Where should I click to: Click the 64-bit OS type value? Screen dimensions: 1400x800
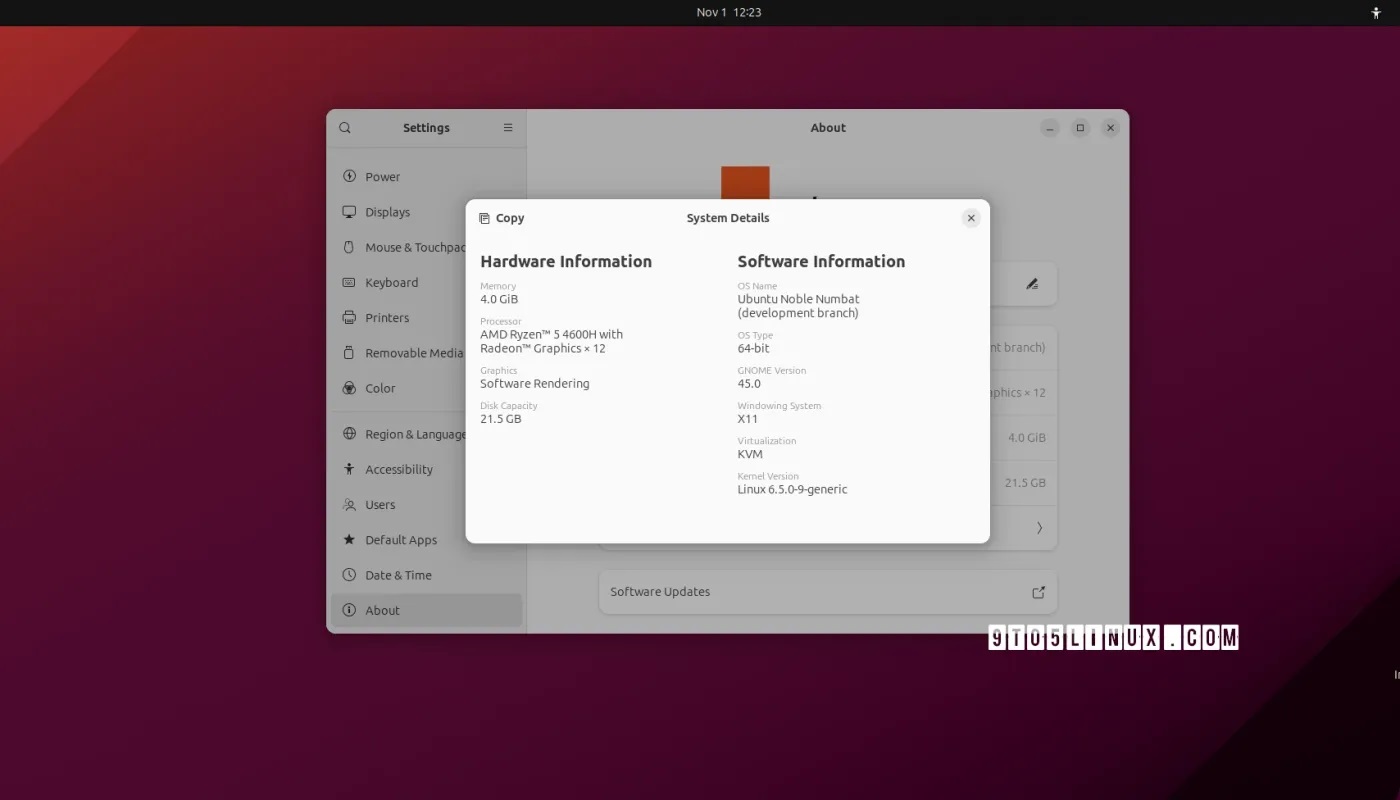pos(754,348)
